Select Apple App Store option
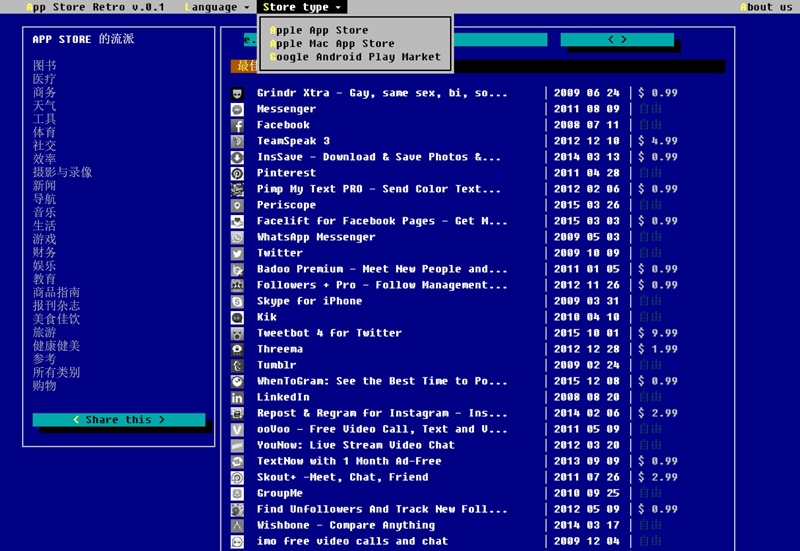The image size is (800, 551). pos(318,31)
